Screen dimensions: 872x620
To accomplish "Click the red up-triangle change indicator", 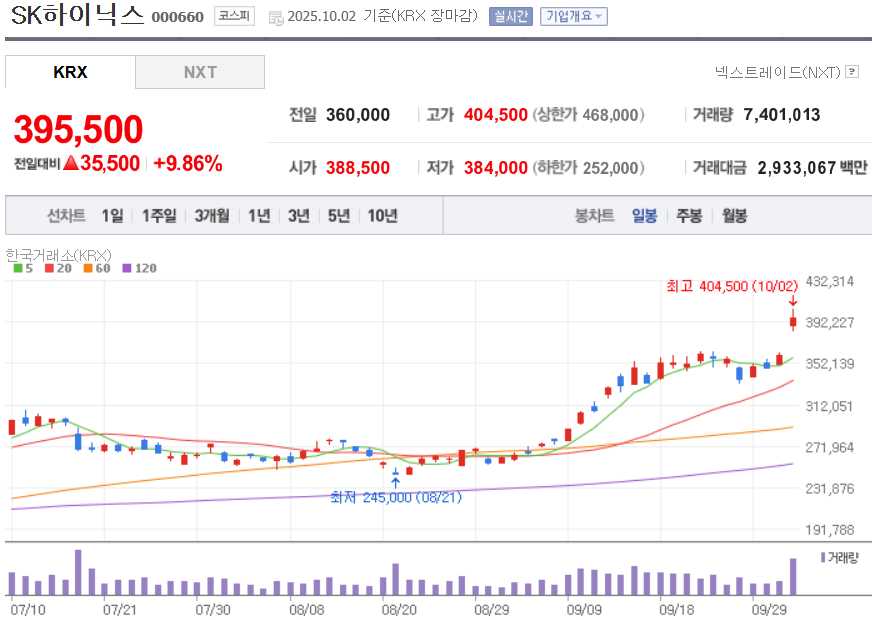I will coord(71,163).
